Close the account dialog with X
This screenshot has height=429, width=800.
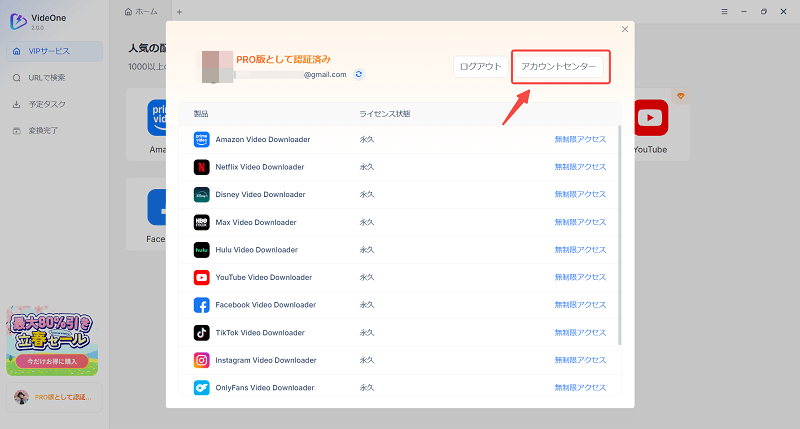coord(625,30)
